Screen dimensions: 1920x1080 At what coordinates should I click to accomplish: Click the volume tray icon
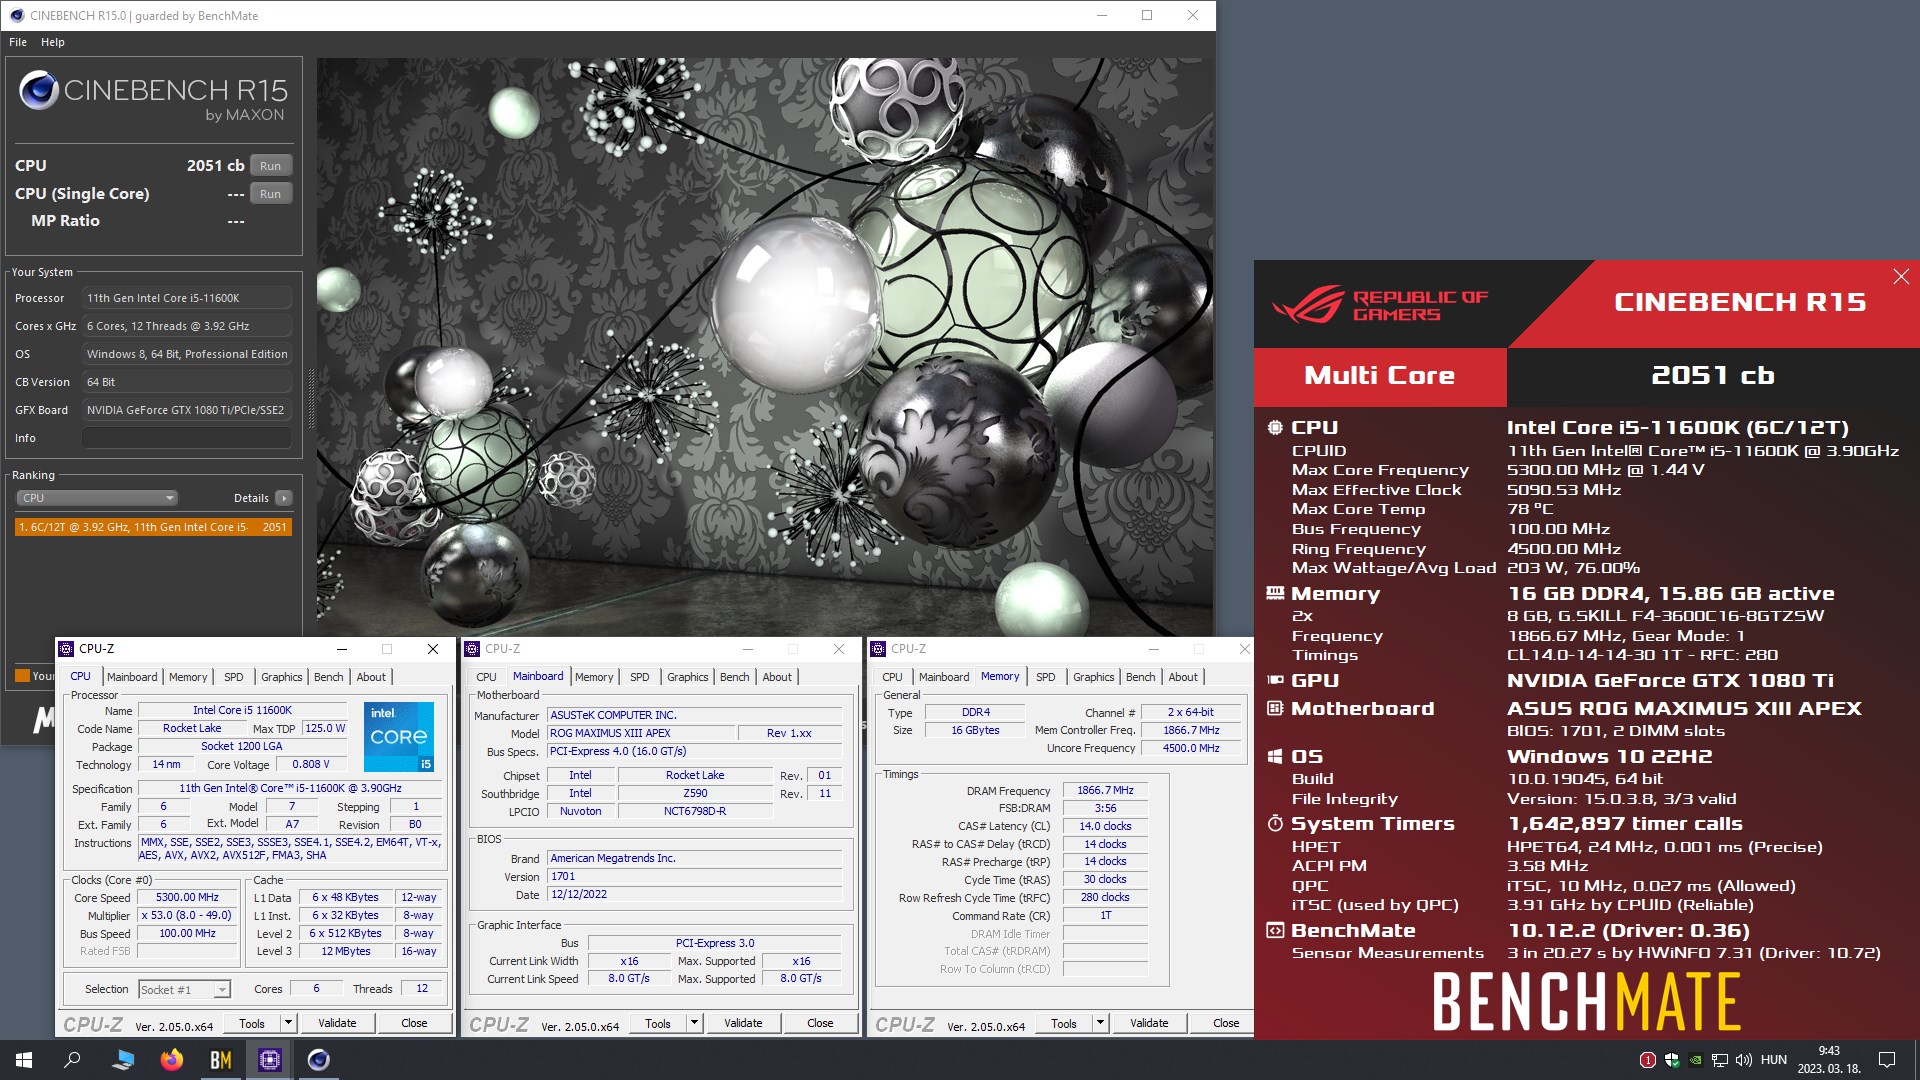point(1744,1060)
